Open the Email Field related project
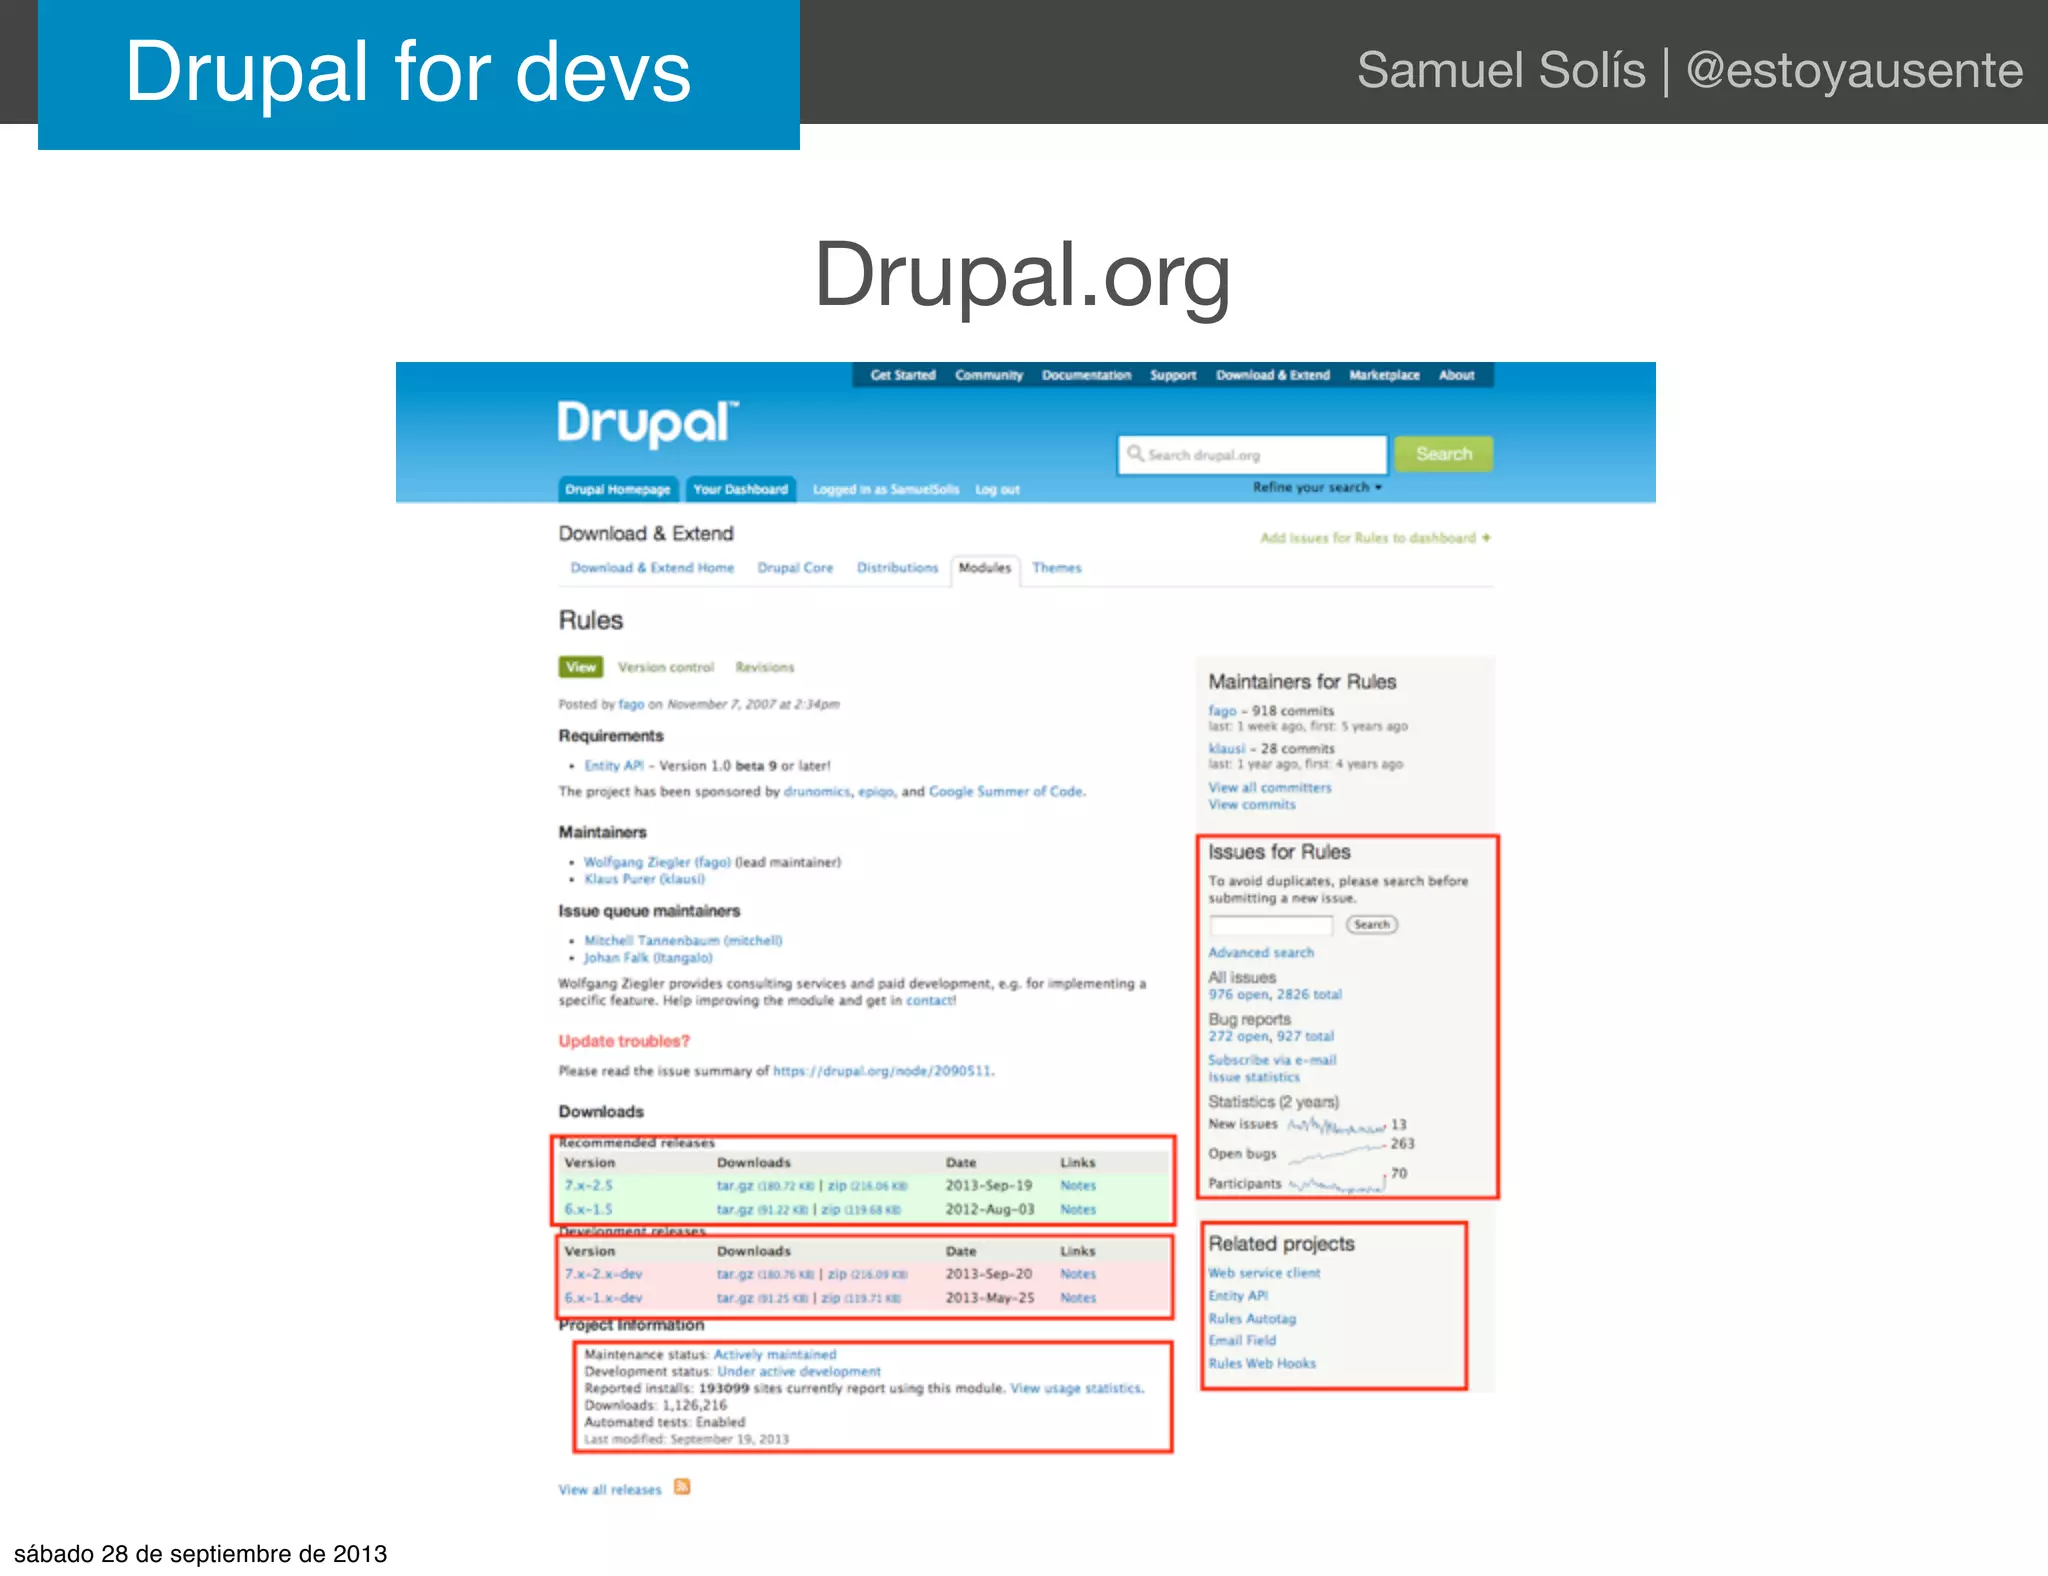This screenshot has width=2048, height=1576. [x=1242, y=1341]
